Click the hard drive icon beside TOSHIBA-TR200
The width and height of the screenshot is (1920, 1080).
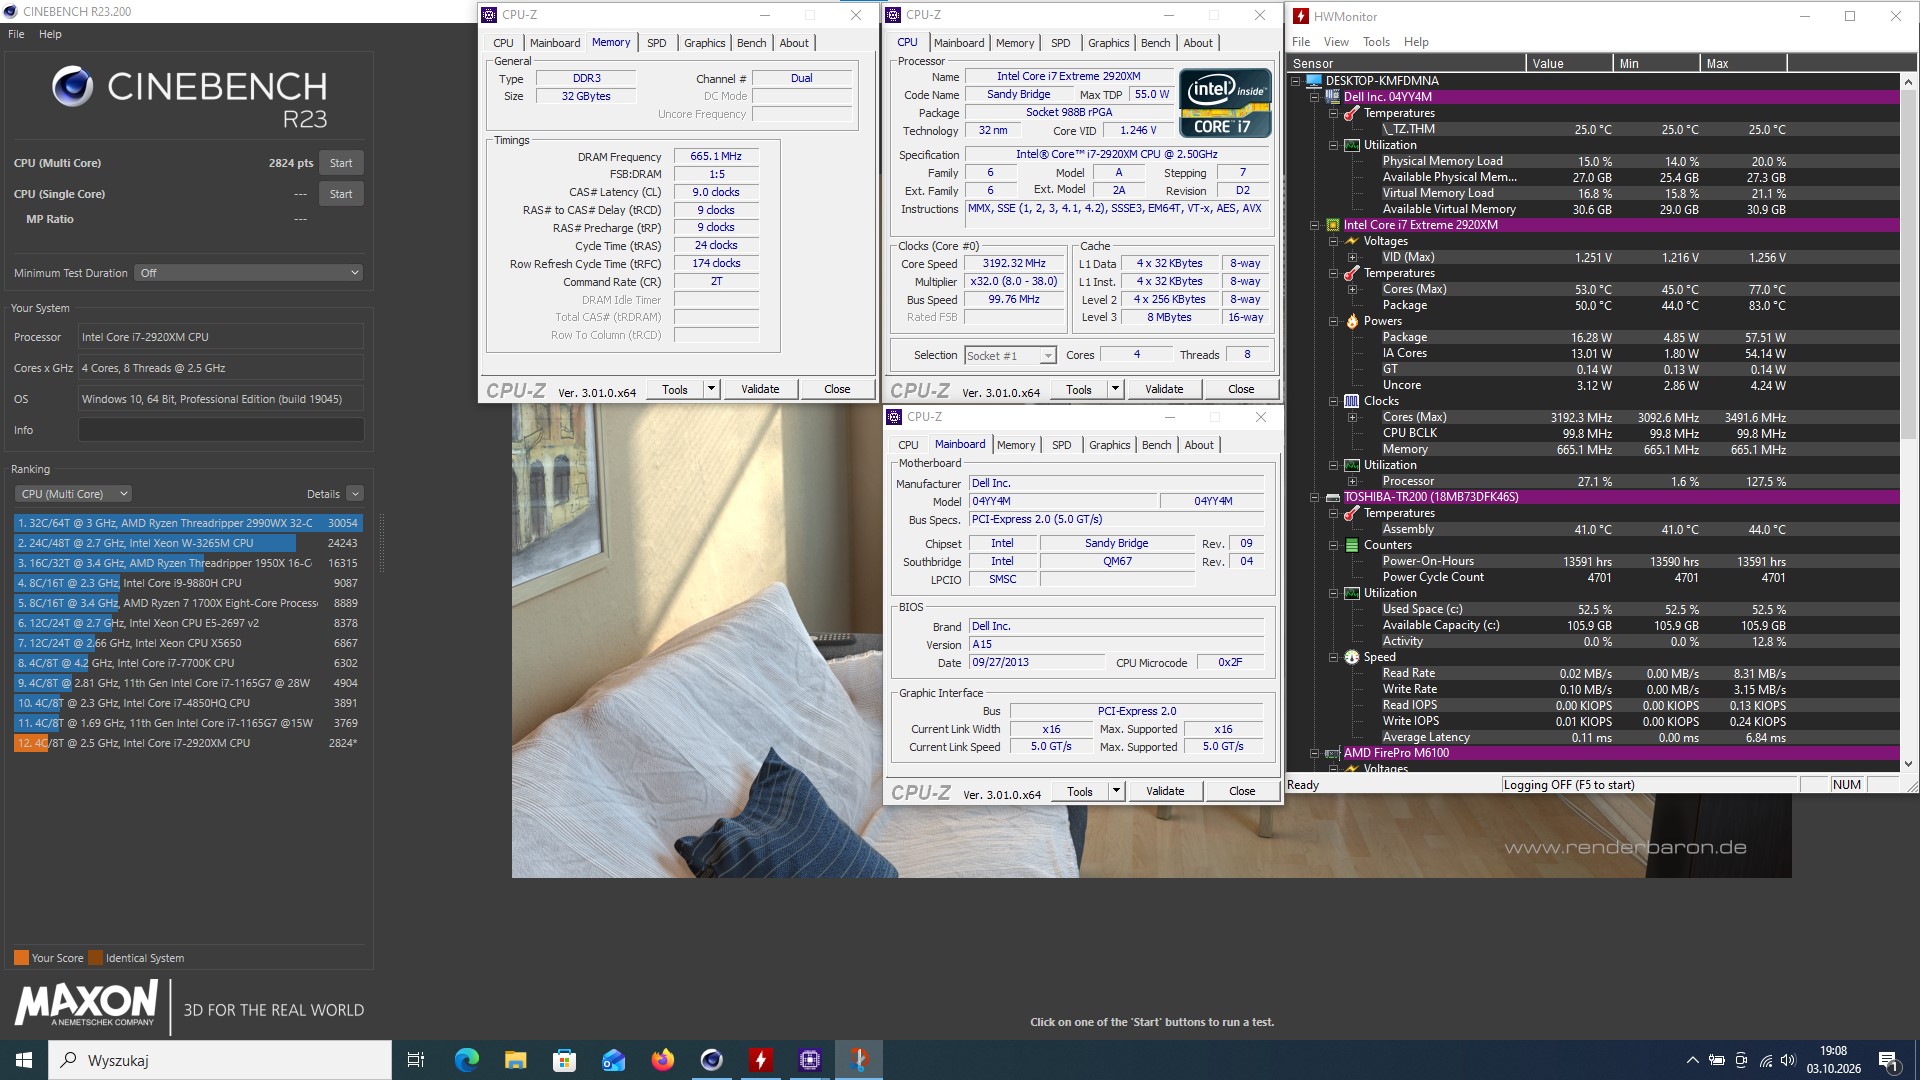[x=1332, y=497]
